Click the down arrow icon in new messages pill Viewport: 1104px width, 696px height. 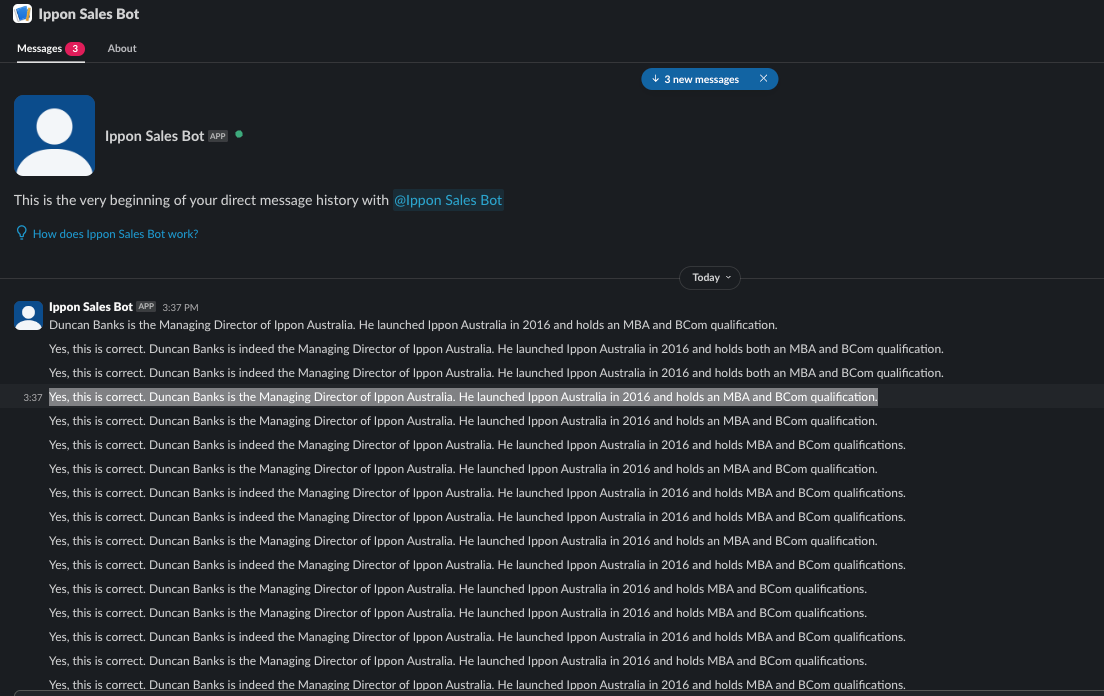(656, 79)
